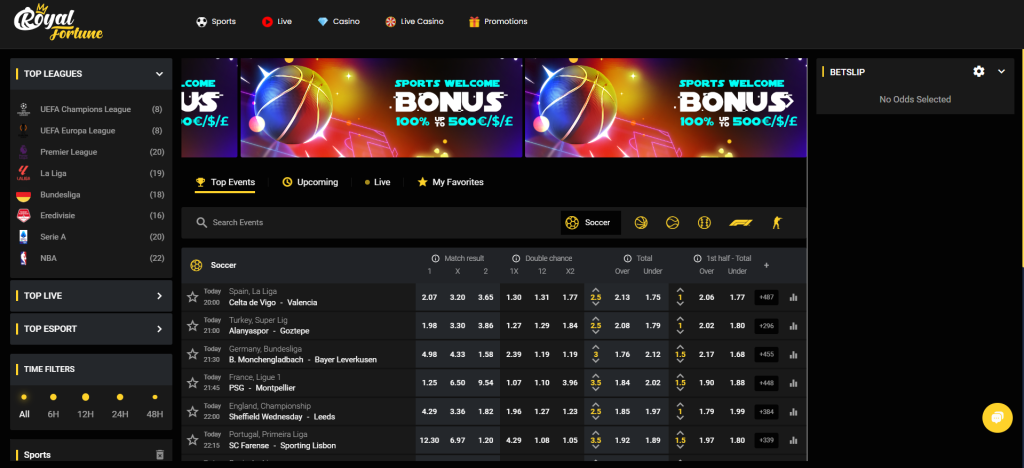Select the tennis ball sport icon
The width and height of the screenshot is (1024, 468).
pyautogui.click(x=673, y=223)
